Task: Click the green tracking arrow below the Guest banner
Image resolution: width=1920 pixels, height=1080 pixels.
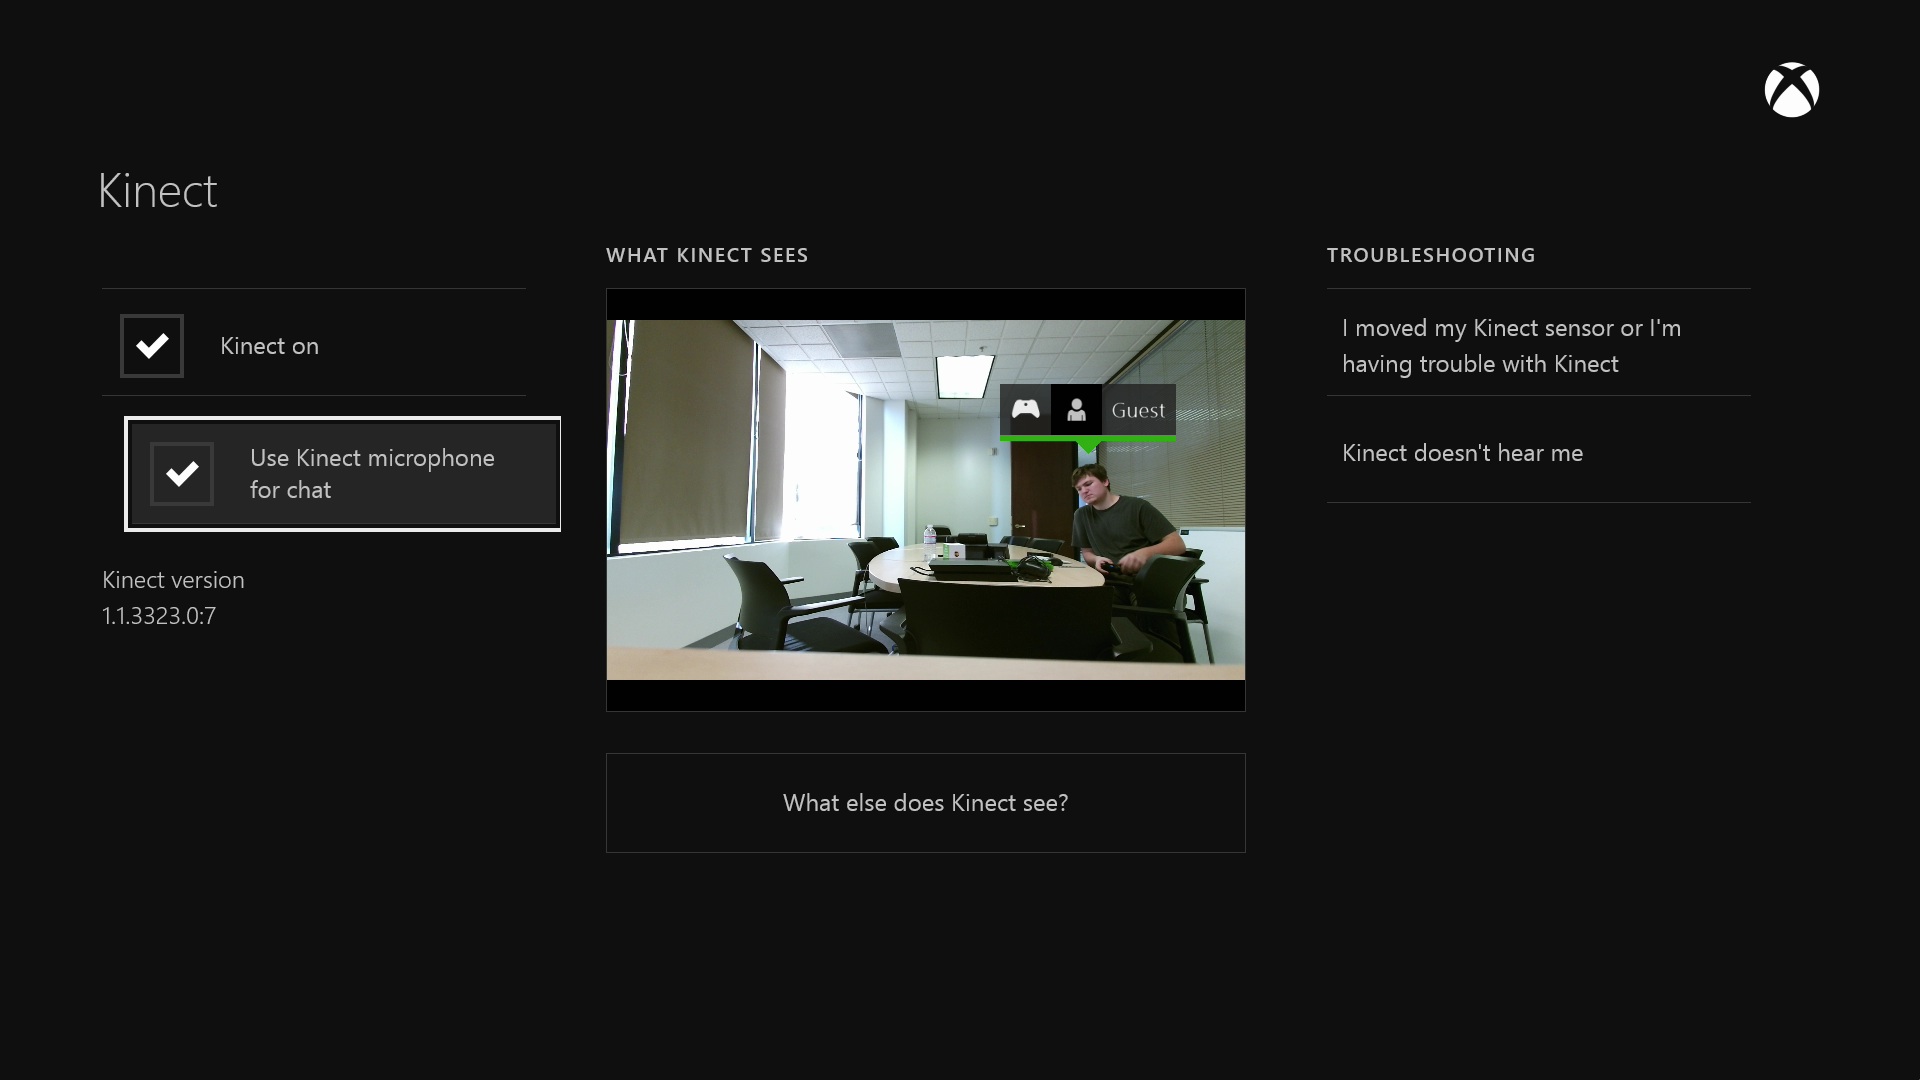Action: 1089,449
